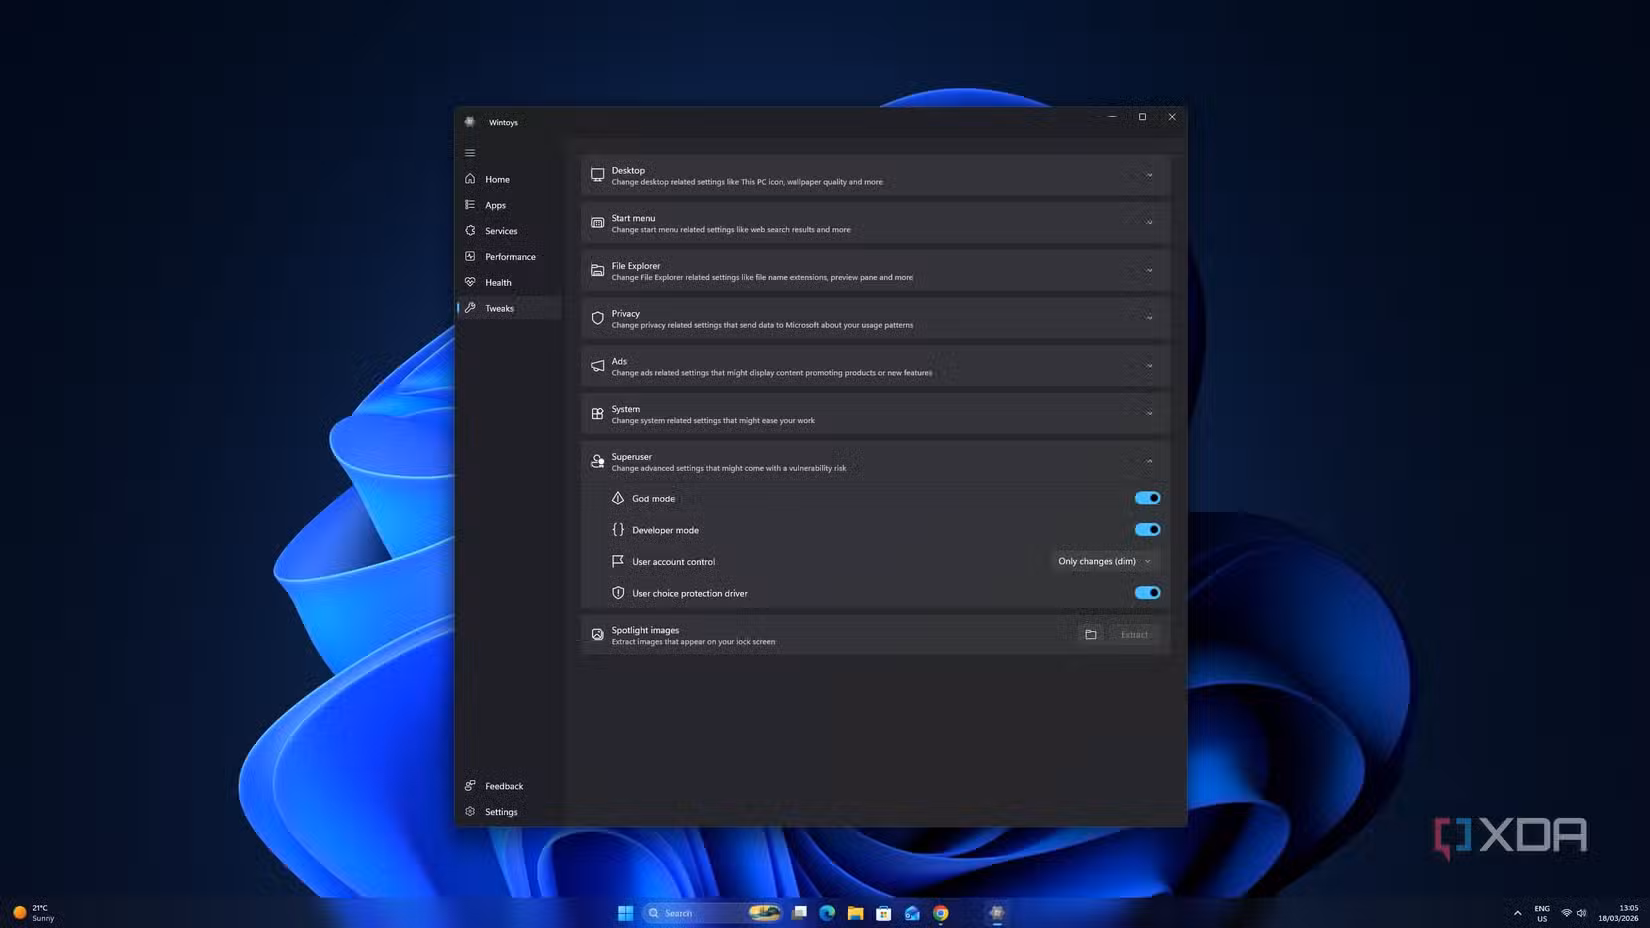The width and height of the screenshot is (1650, 928).
Task: Select the Tweaks sidebar item
Action: coord(508,308)
